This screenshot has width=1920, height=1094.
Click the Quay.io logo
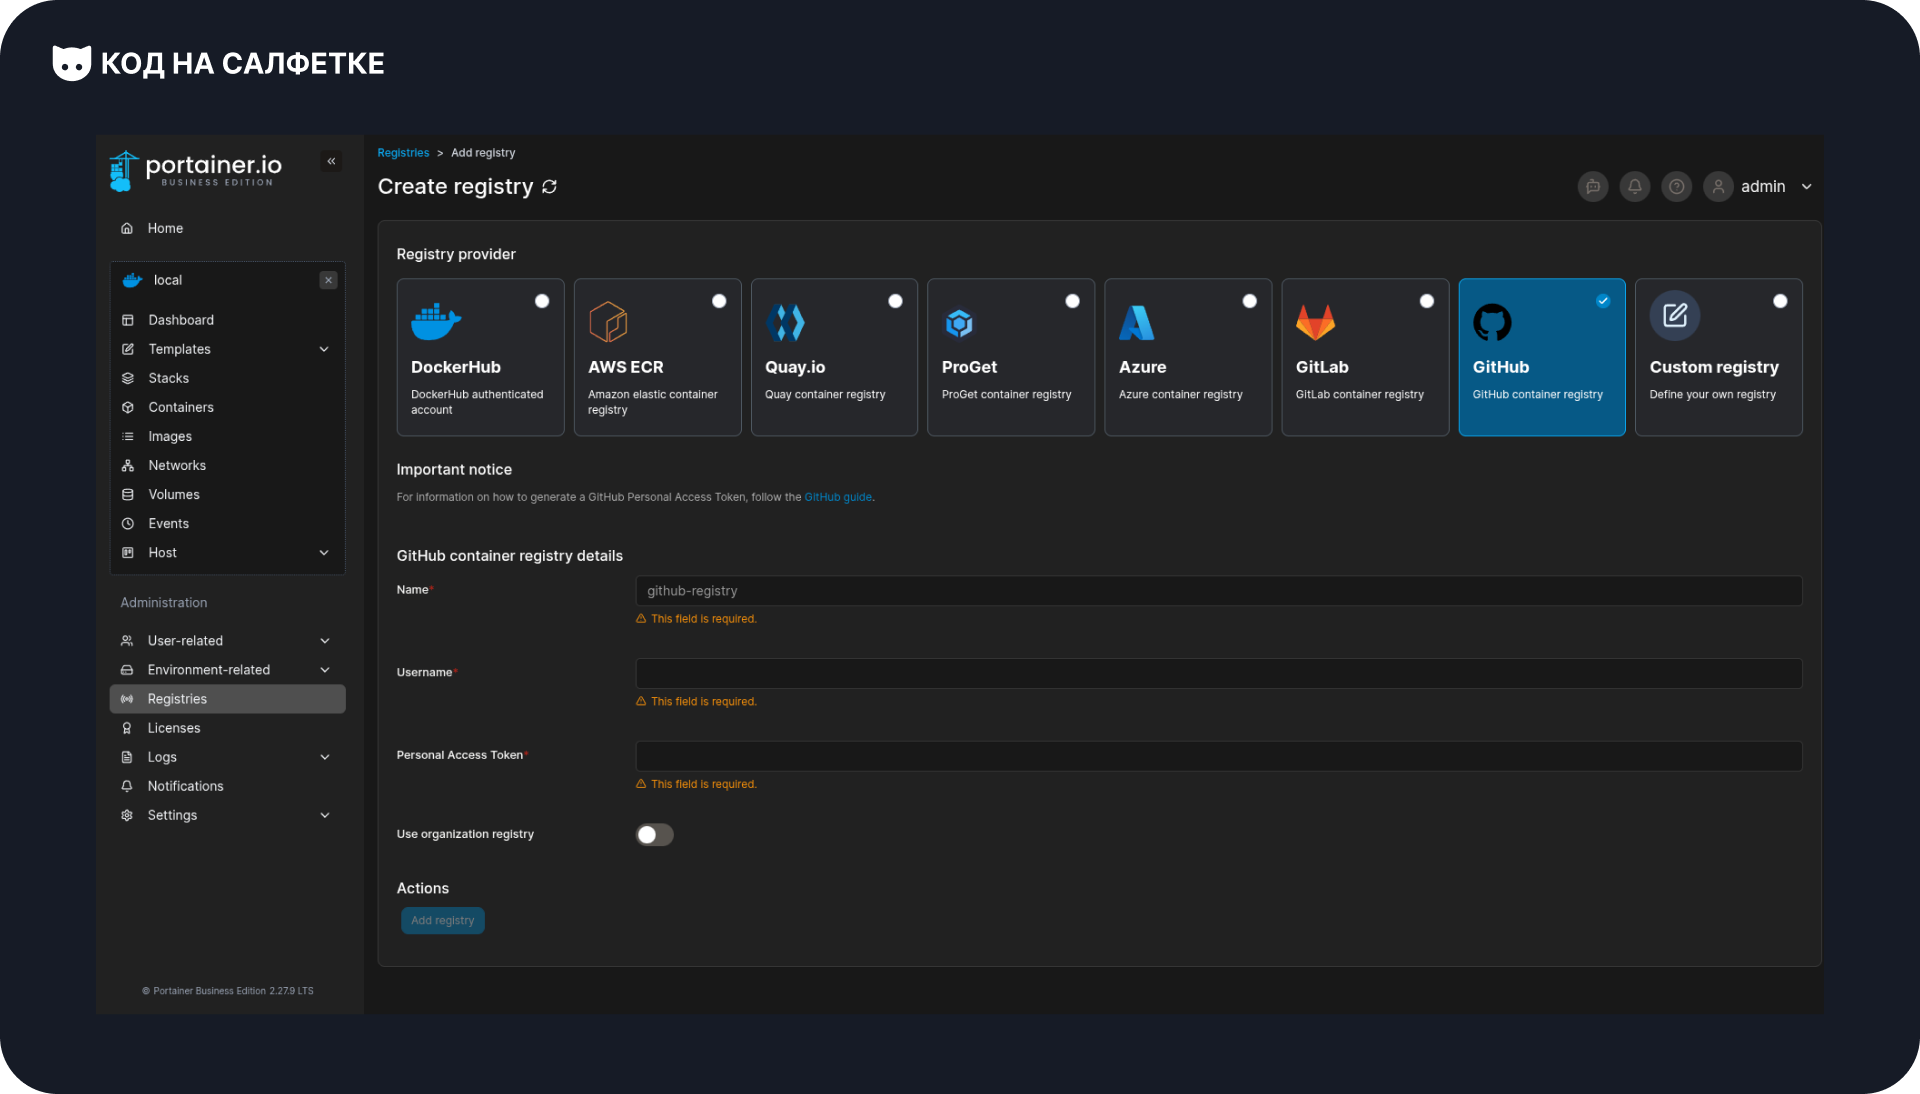(785, 322)
